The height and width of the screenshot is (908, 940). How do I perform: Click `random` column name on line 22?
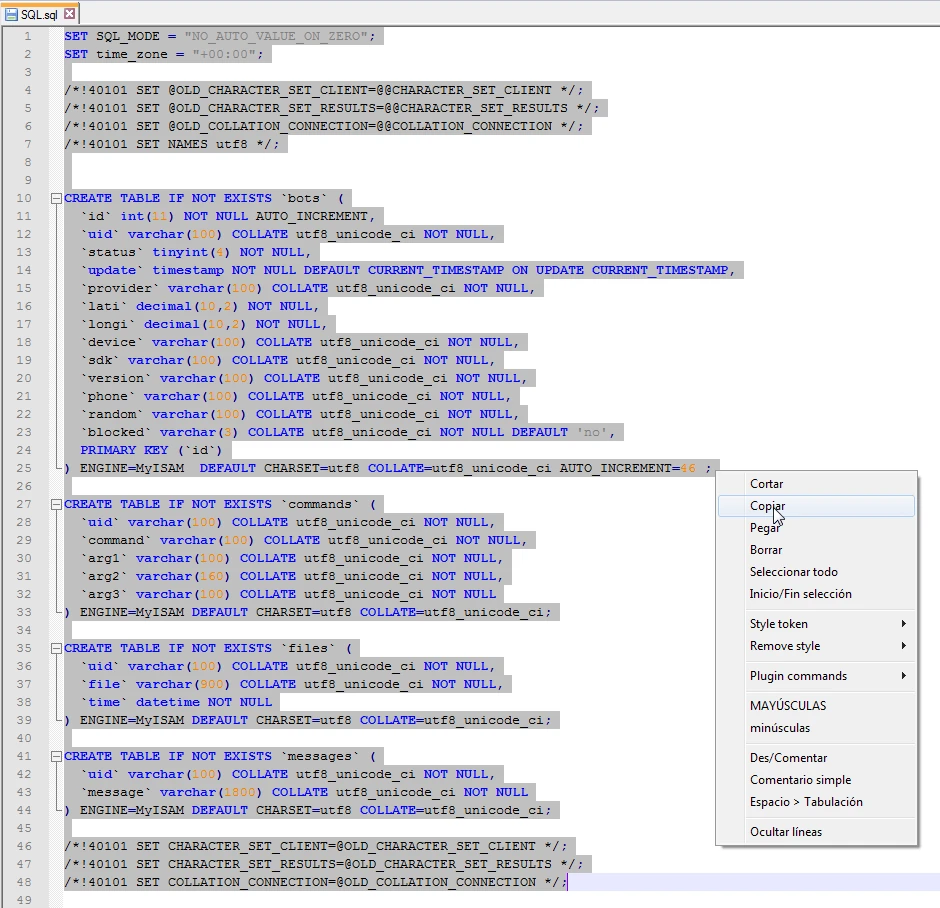pos(112,414)
